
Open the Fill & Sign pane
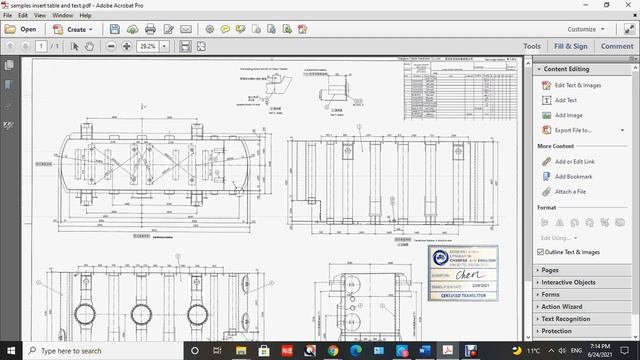(x=571, y=46)
